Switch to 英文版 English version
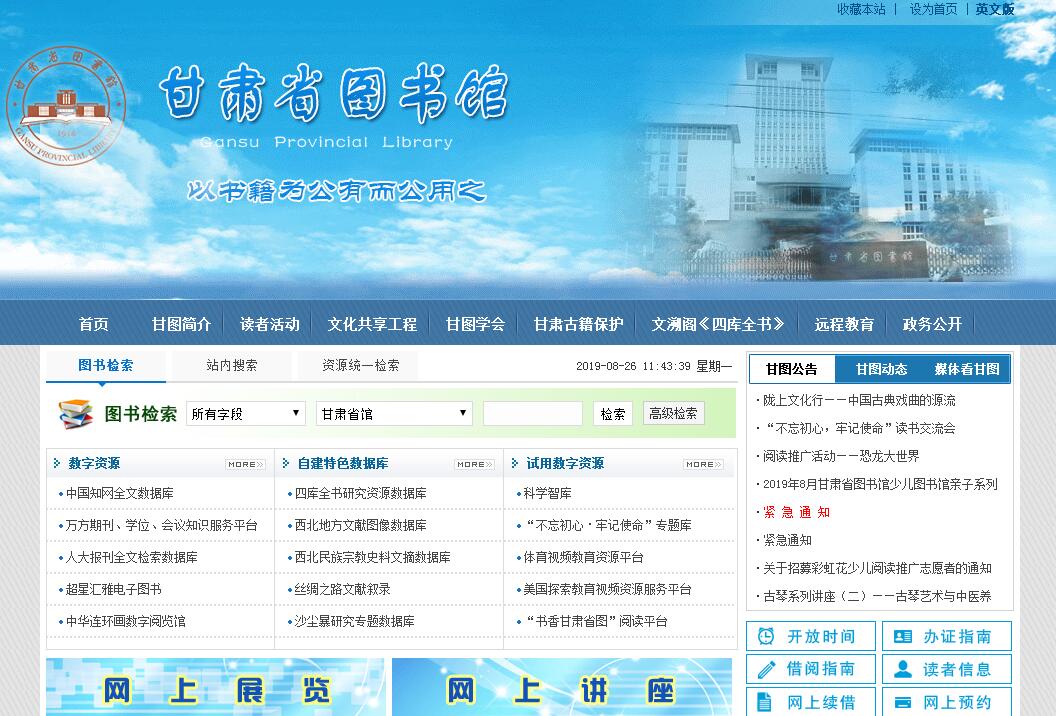This screenshot has width=1056, height=716. coord(995,9)
